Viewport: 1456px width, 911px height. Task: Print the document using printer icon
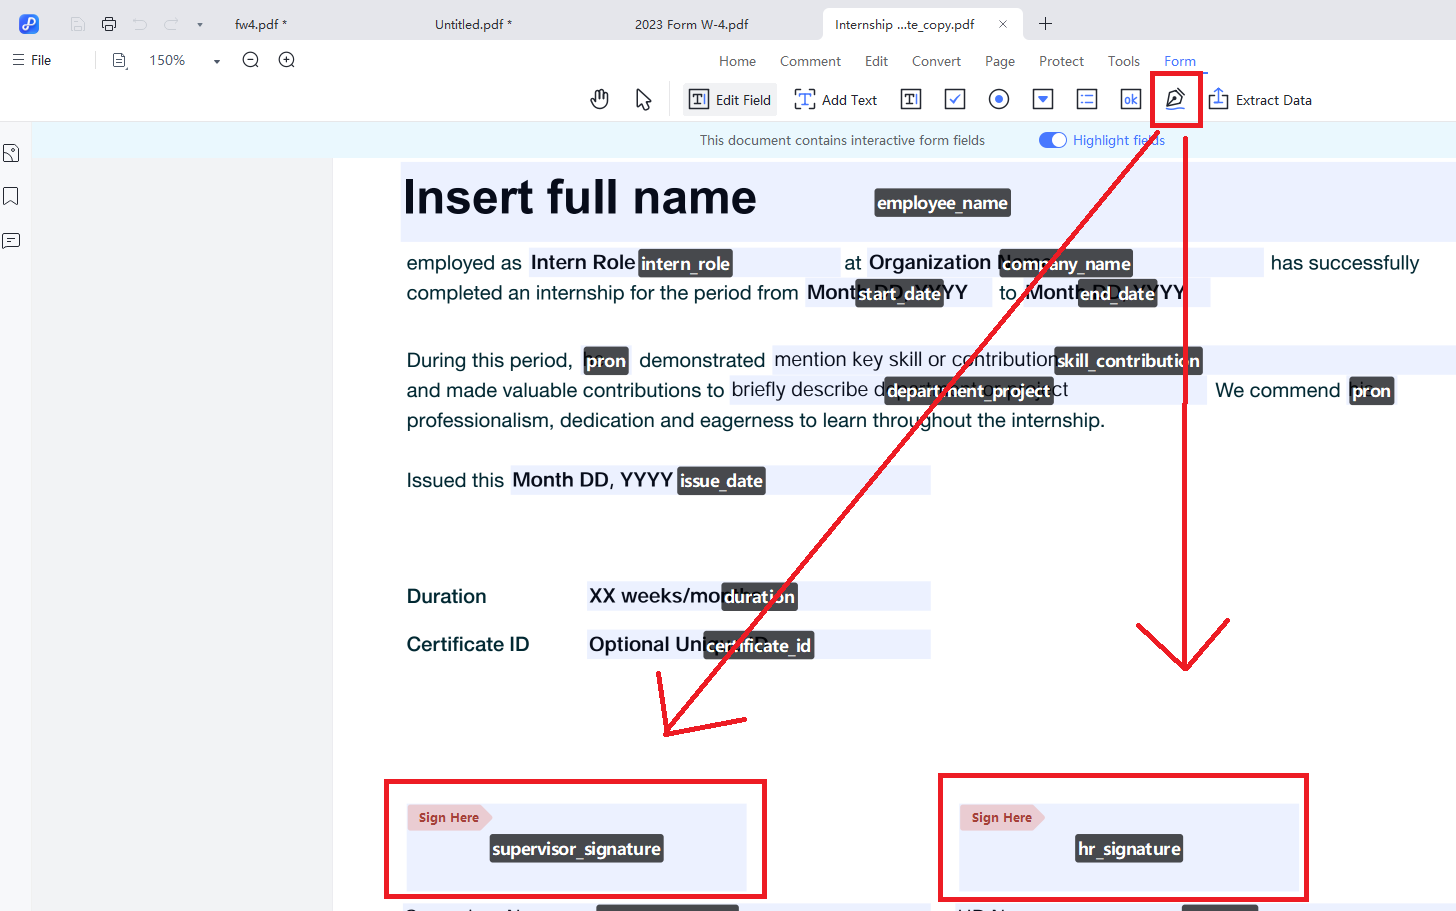109,24
